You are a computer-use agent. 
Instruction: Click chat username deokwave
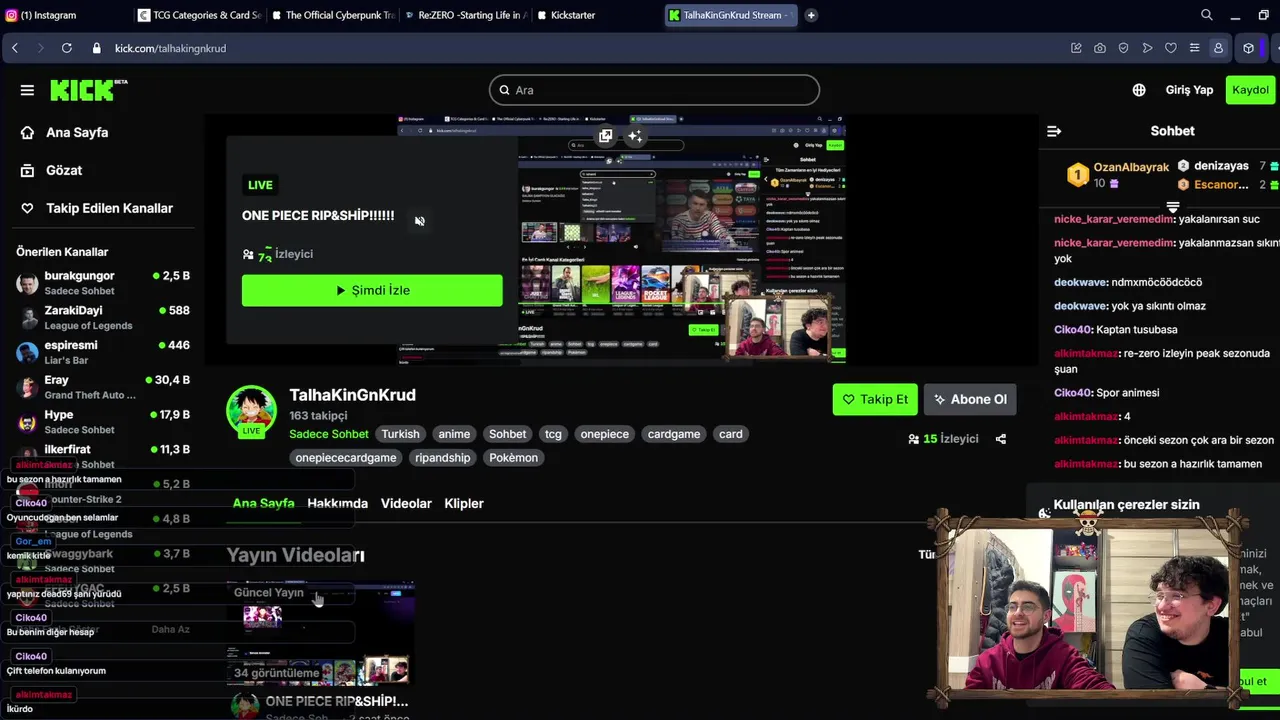pos(1084,282)
